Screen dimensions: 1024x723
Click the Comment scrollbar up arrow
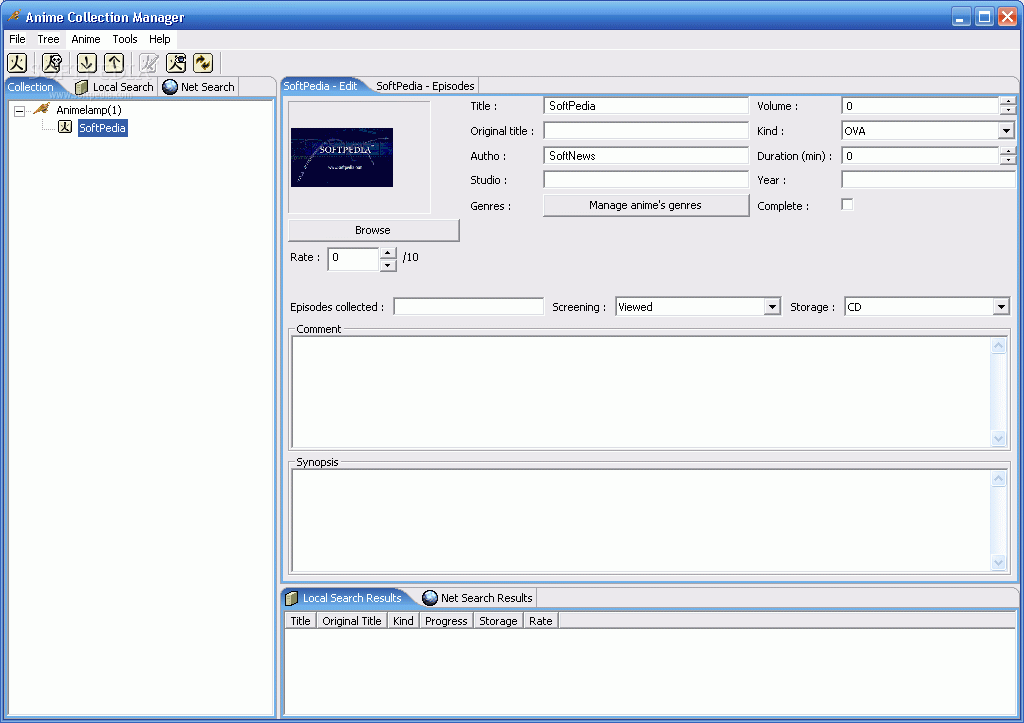[998, 345]
